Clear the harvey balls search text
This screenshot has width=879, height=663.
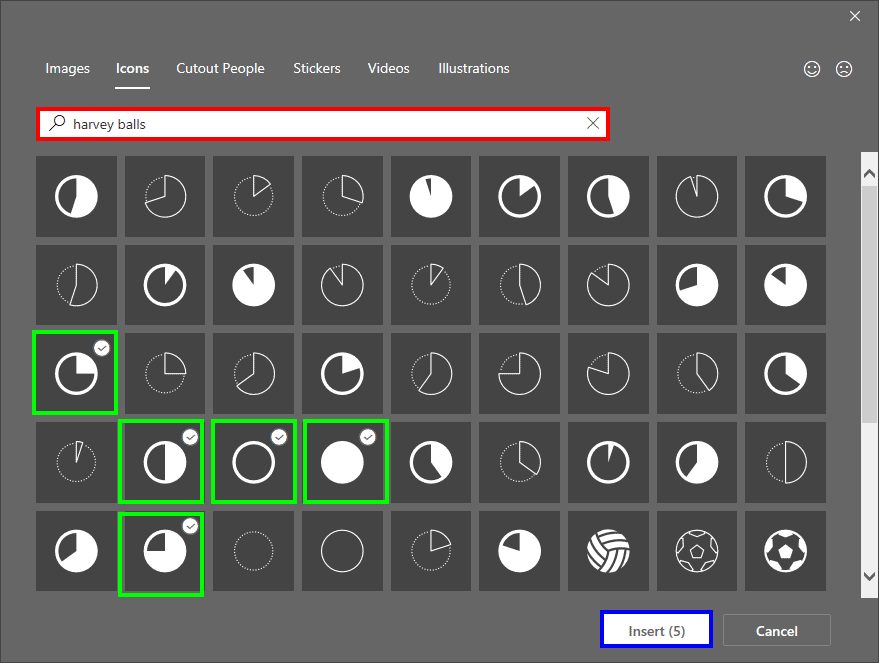tap(592, 122)
